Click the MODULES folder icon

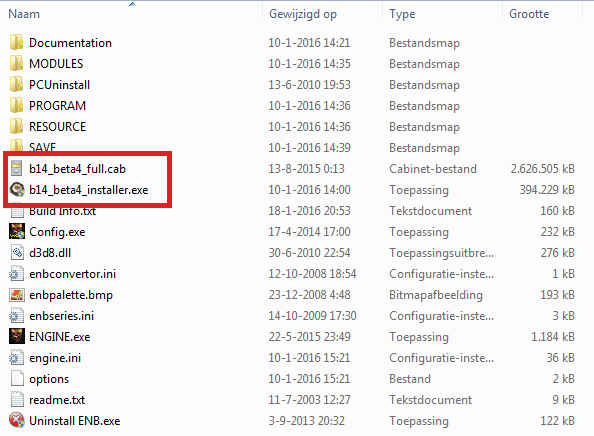pos(16,64)
